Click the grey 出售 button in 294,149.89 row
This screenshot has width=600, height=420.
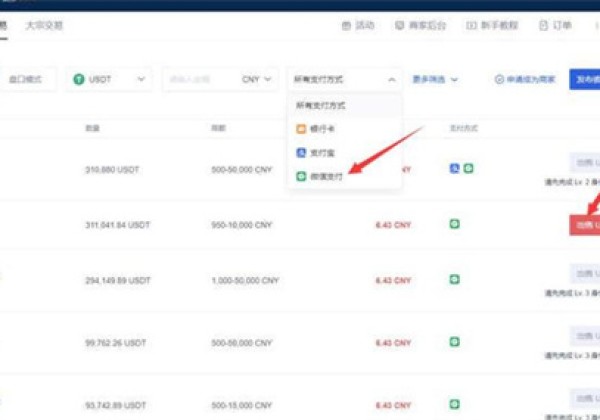coord(585,274)
